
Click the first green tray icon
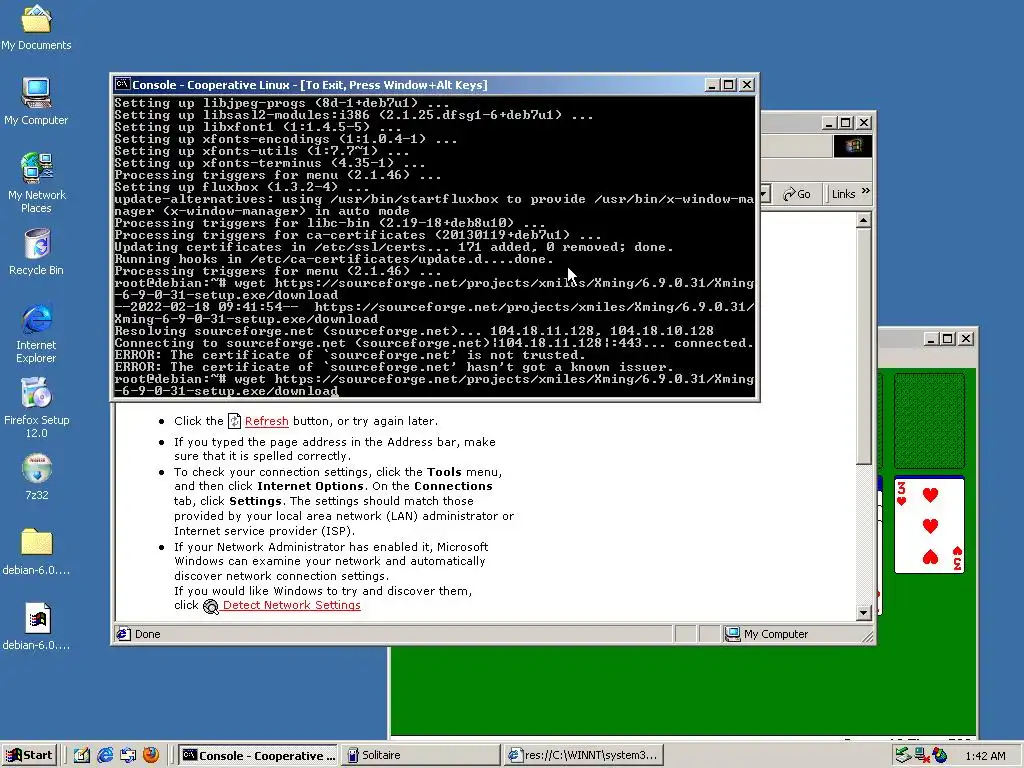pos(903,755)
